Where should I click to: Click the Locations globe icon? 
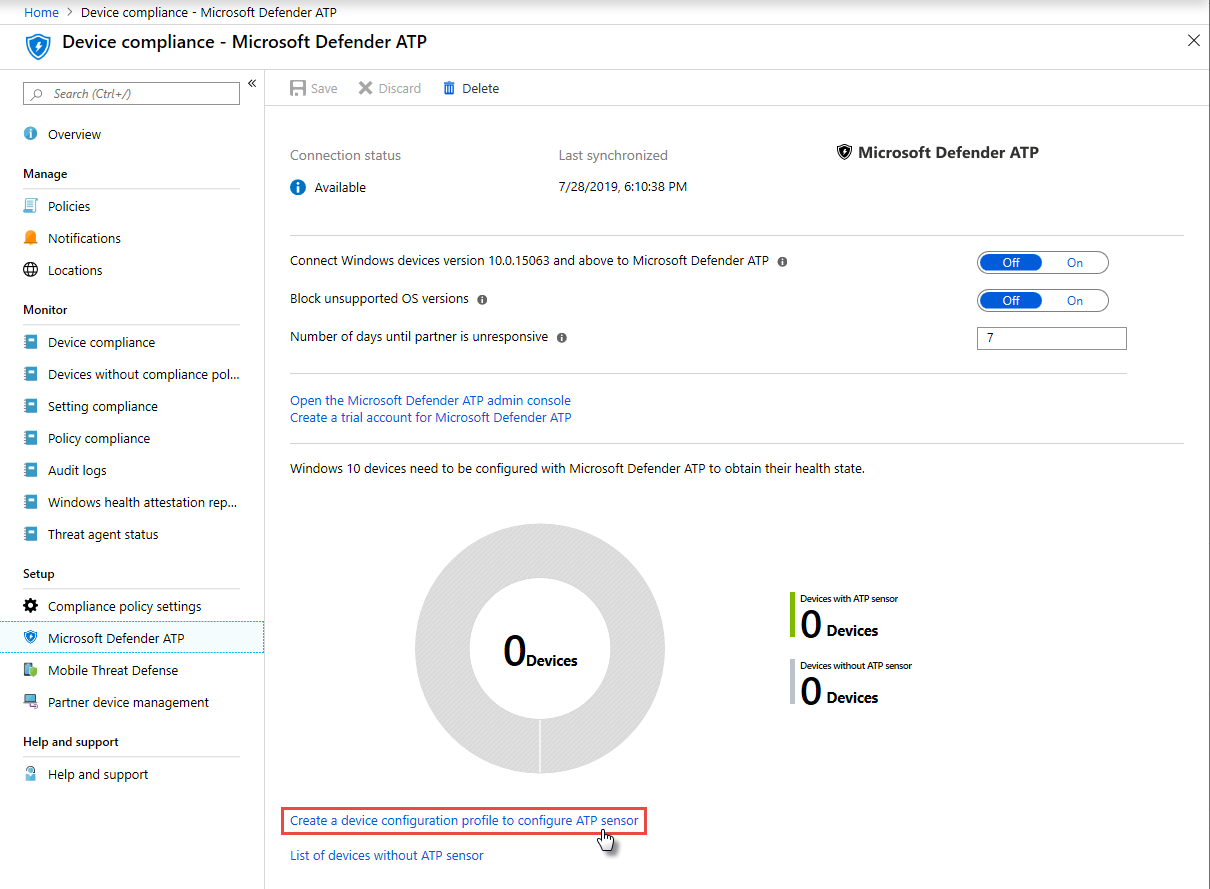click(30, 270)
